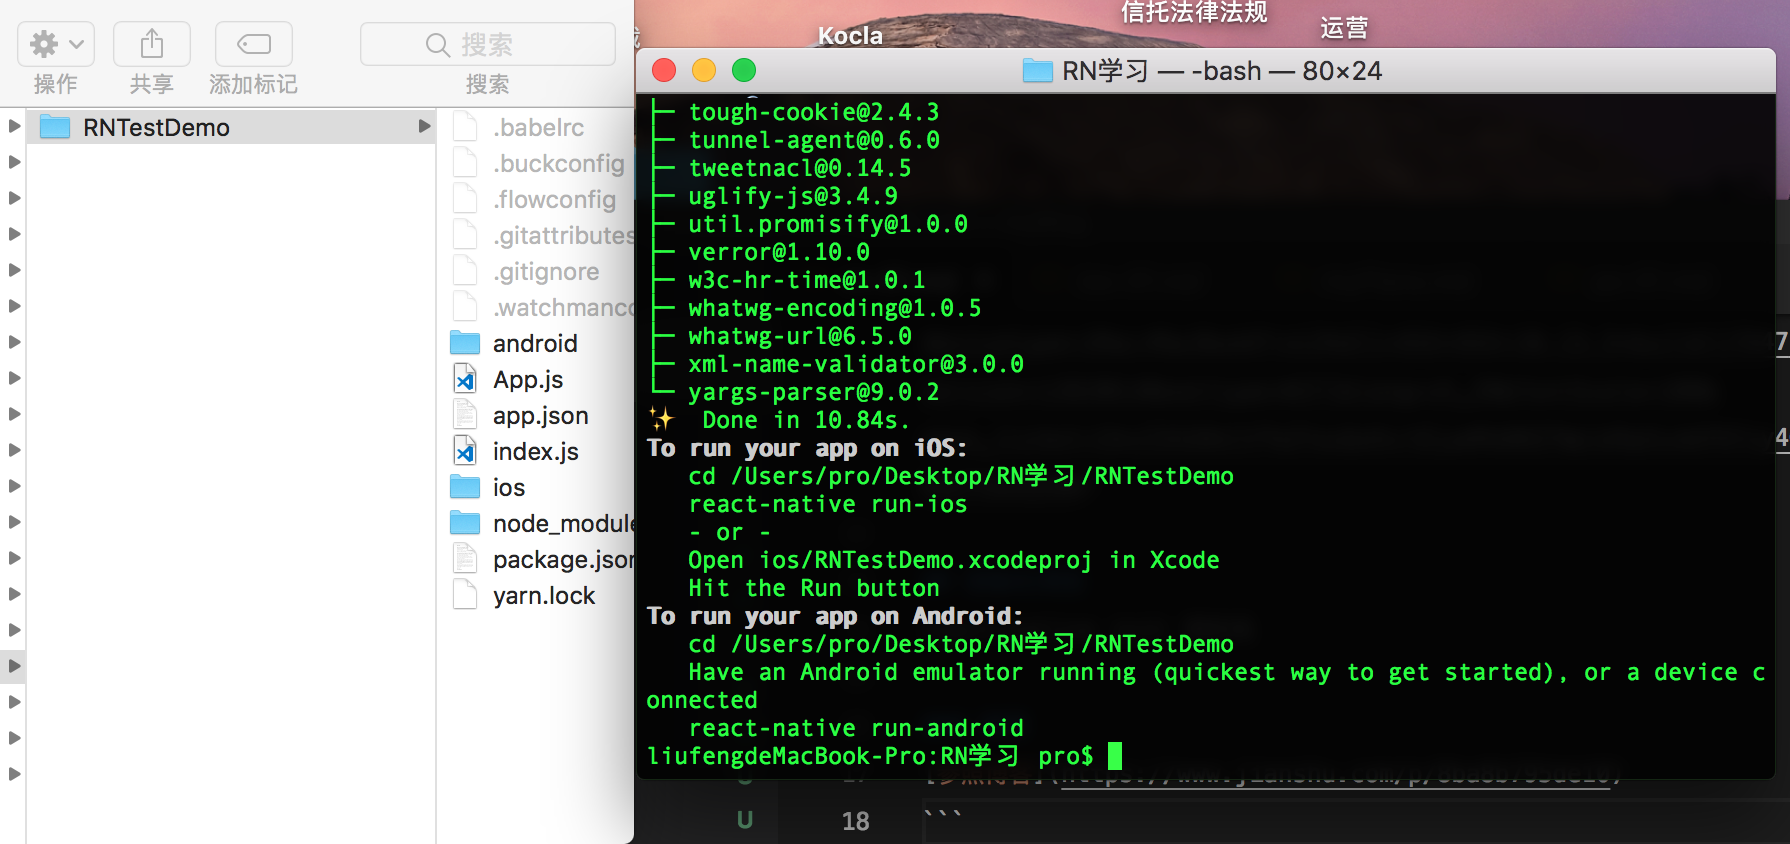Click the green zoom button of Terminal
1790x844 pixels.
tap(744, 71)
